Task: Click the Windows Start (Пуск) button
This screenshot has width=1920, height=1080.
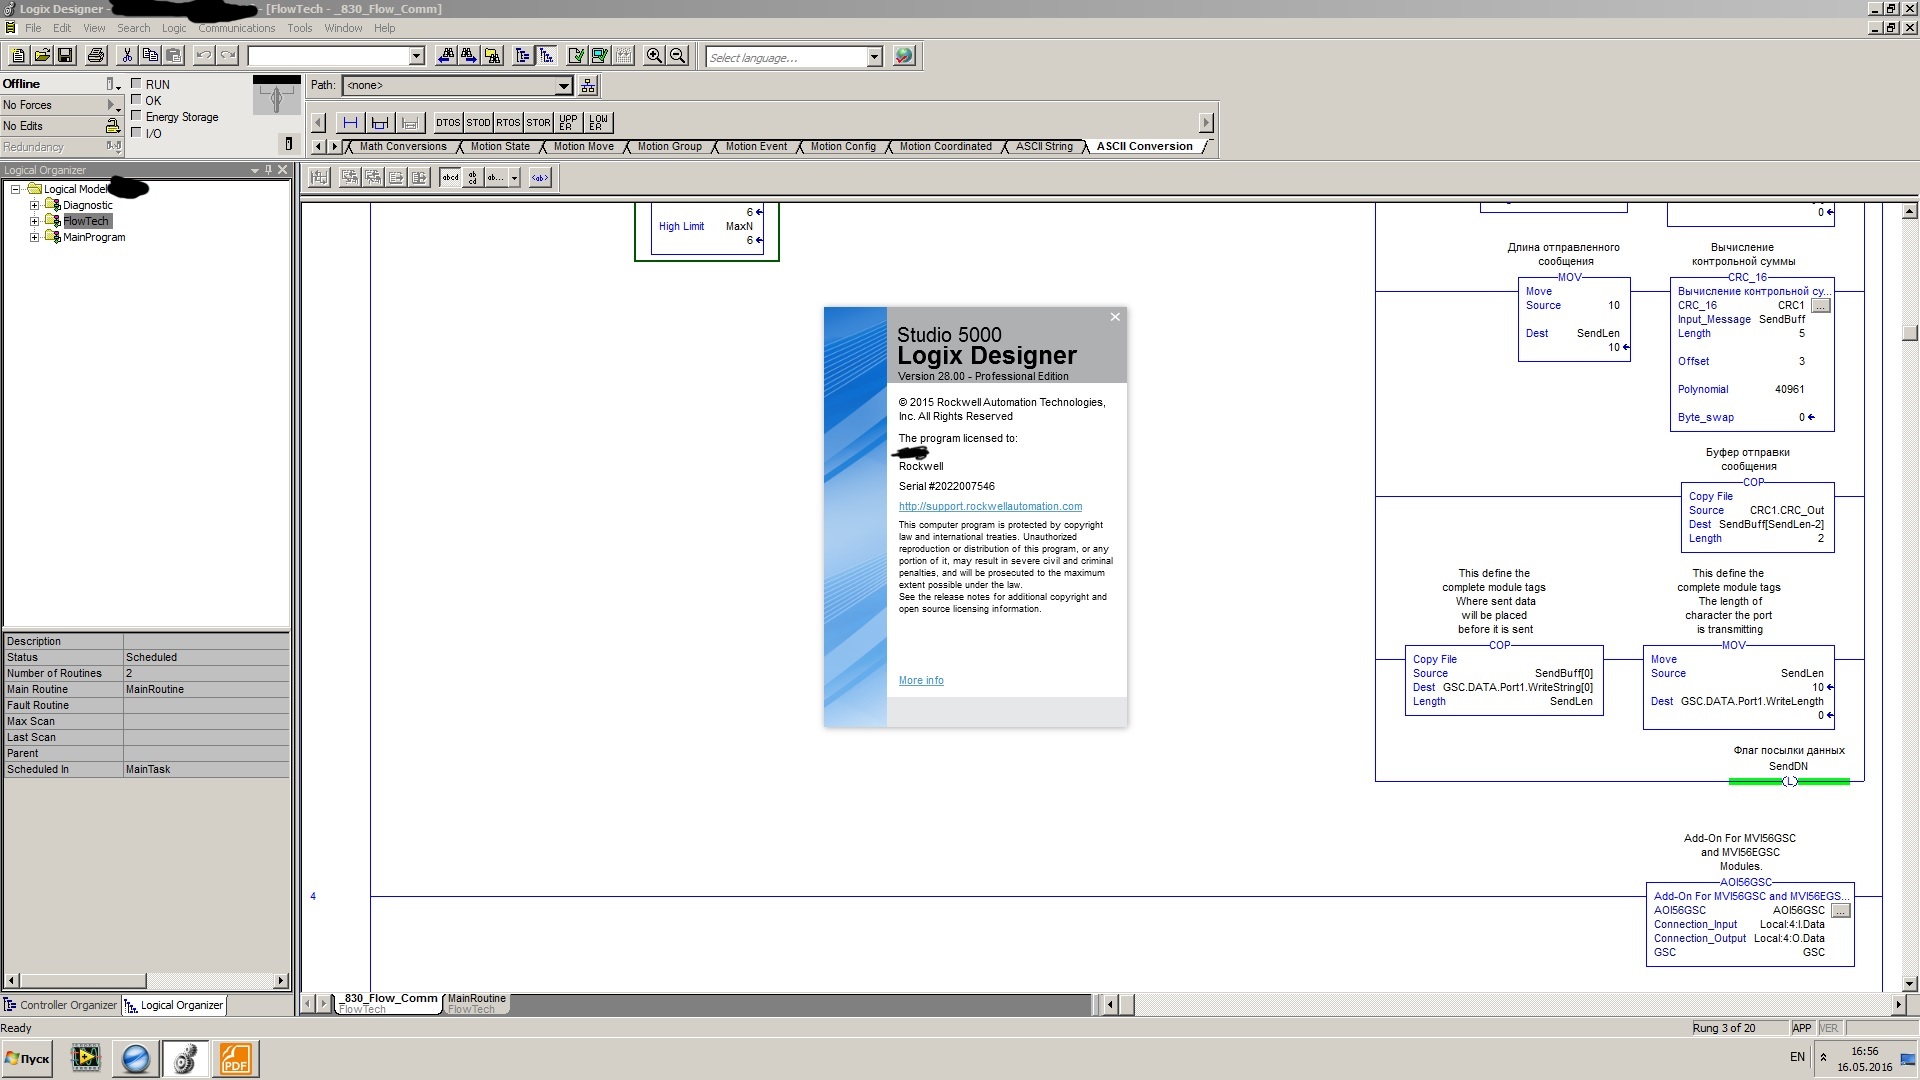Action: [x=27, y=1058]
